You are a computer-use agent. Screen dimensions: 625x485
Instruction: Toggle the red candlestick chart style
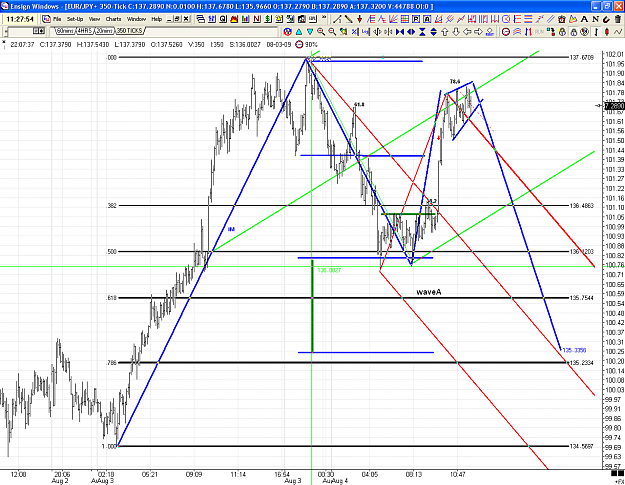(607, 31)
